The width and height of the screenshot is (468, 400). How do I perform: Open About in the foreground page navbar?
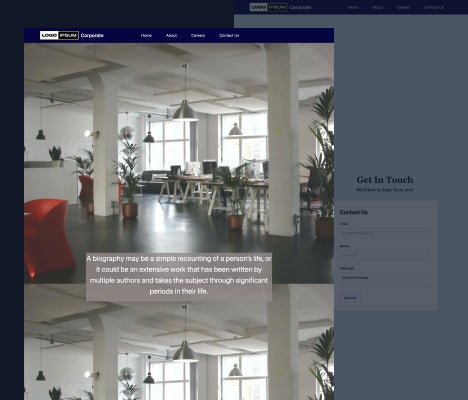point(171,35)
